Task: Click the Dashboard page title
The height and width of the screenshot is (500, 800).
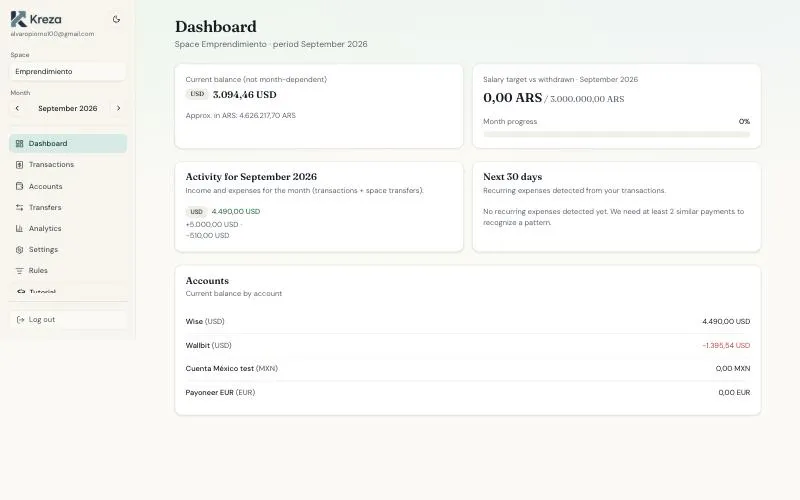Action: click(216, 27)
